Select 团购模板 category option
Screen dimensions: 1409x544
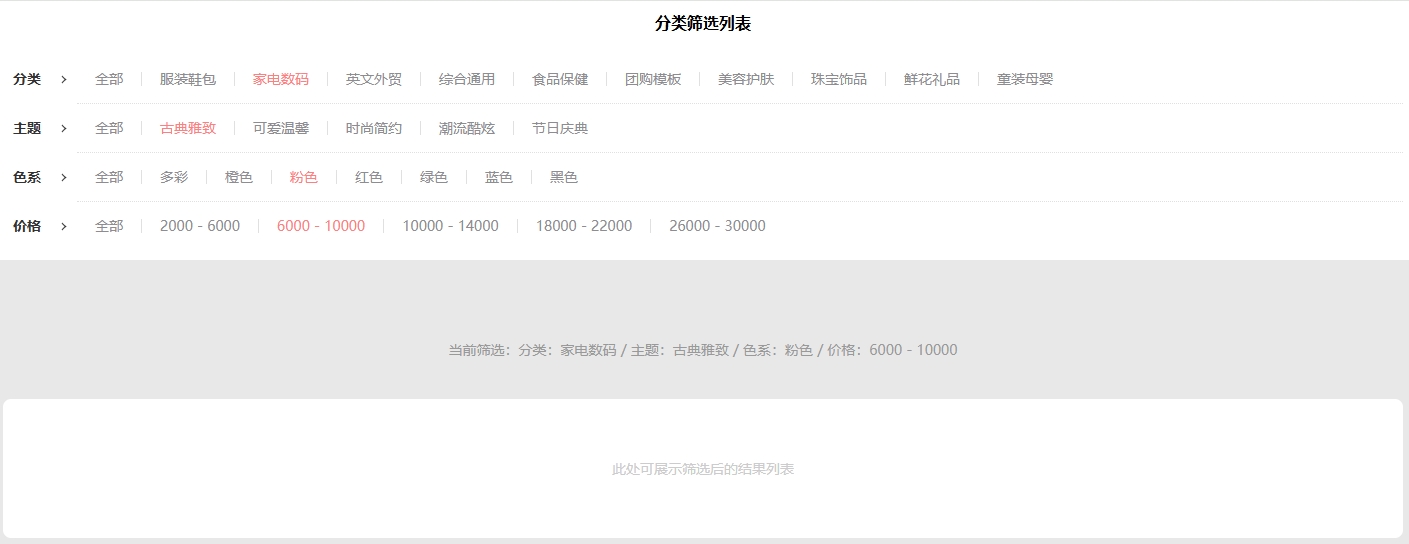tap(653, 79)
